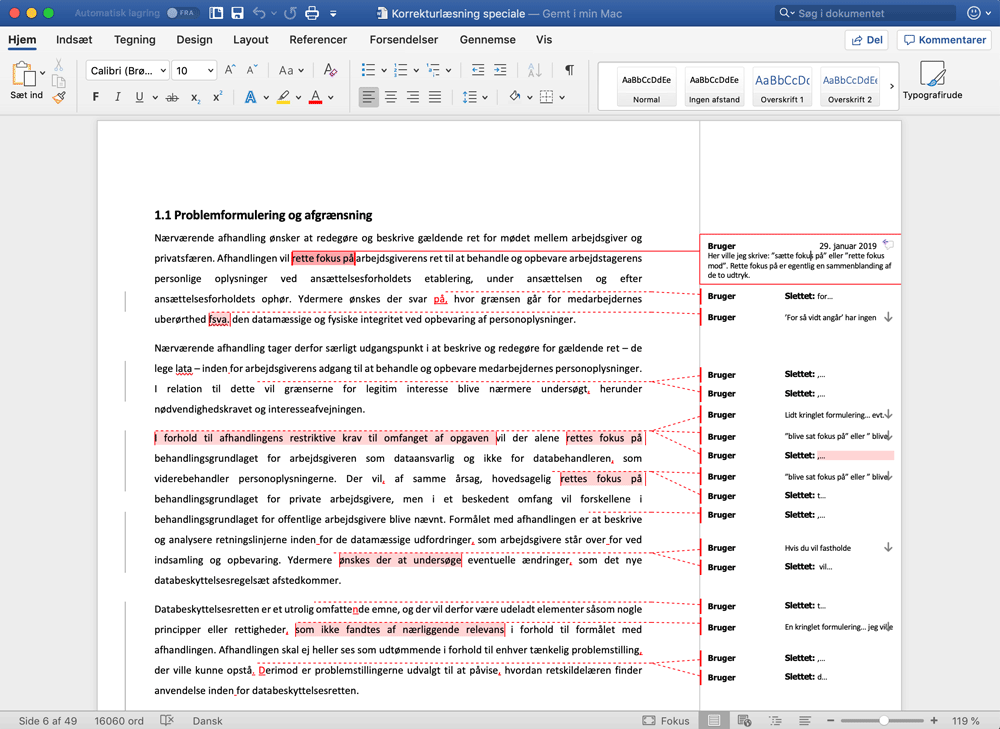Screen dimensions: 1000x729
Task: Switch to Outline view in status bar
Action: pyautogui.click(x=775, y=721)
